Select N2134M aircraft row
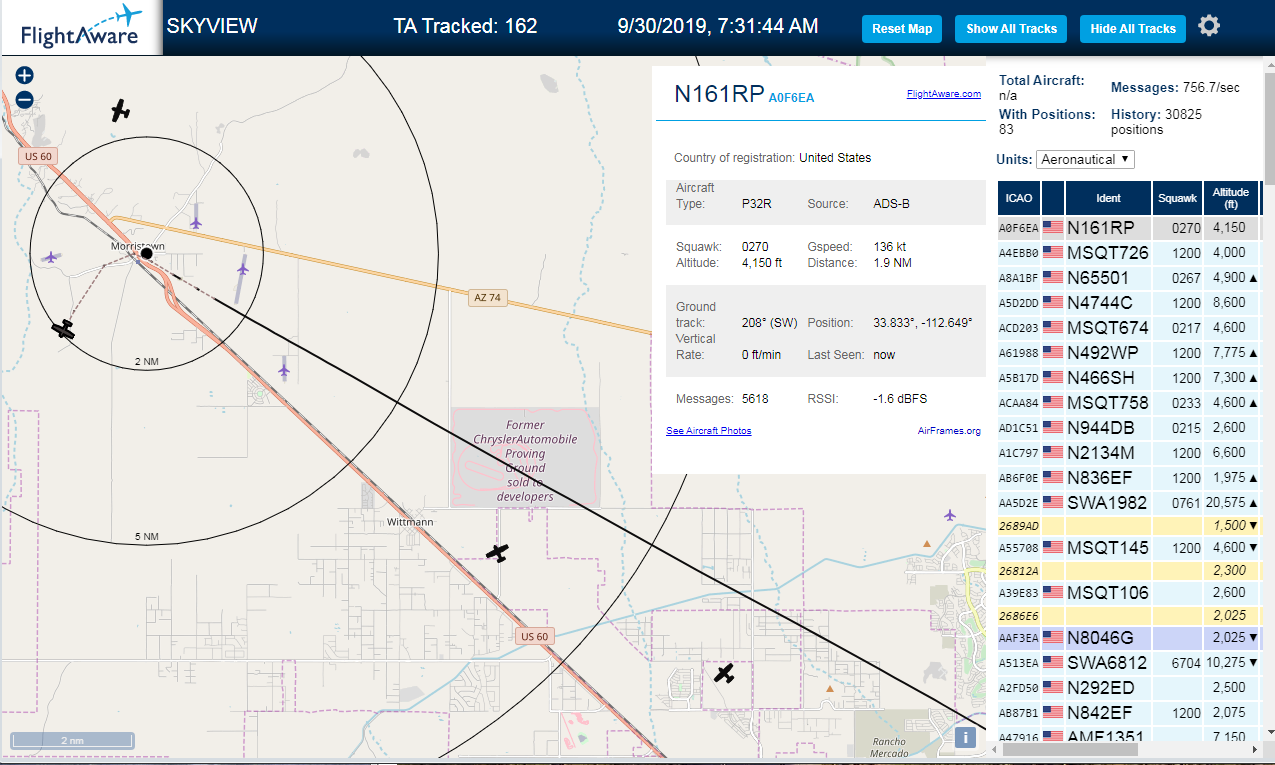Viewport: 1275px width, 765px height. pos(1129,453)
